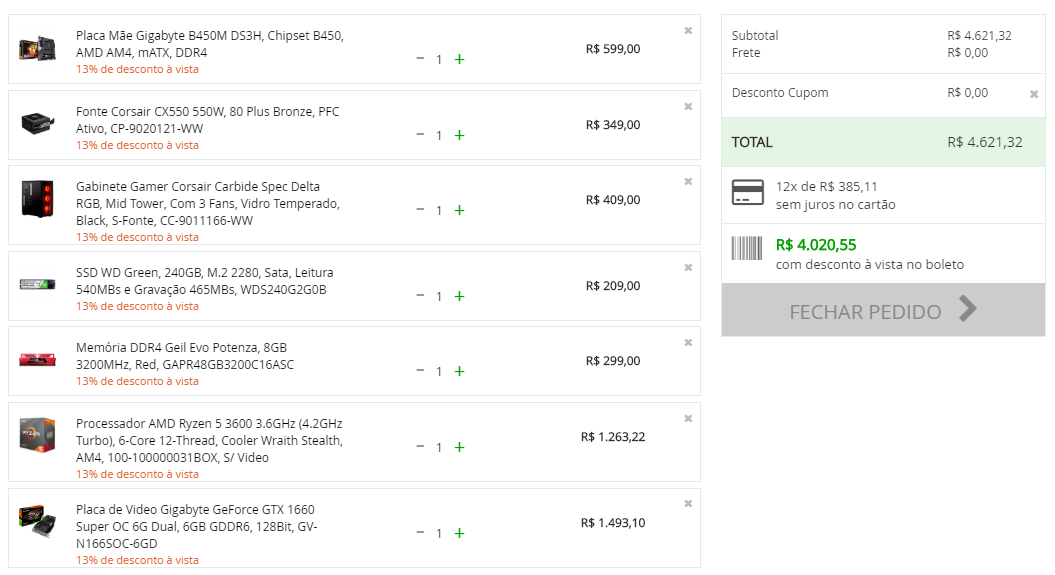Remove the GTX 1660 Super graphics card
The image size is (1055, 575).
(688, 504)
